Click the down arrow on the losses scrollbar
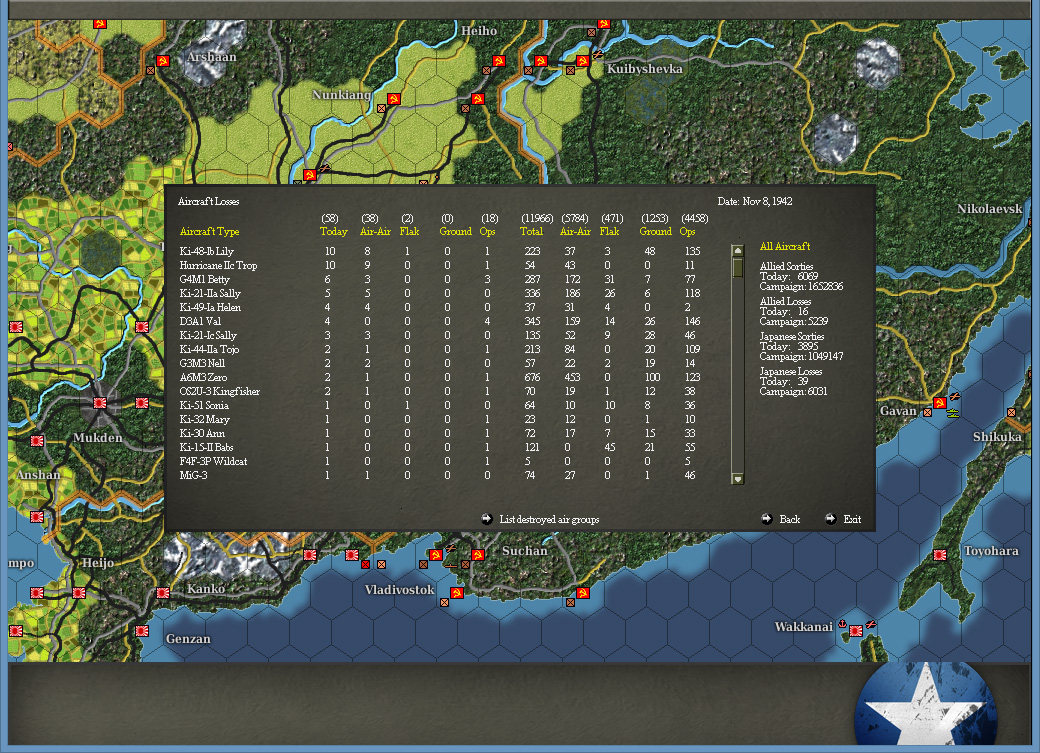 (x=737, y=477)
